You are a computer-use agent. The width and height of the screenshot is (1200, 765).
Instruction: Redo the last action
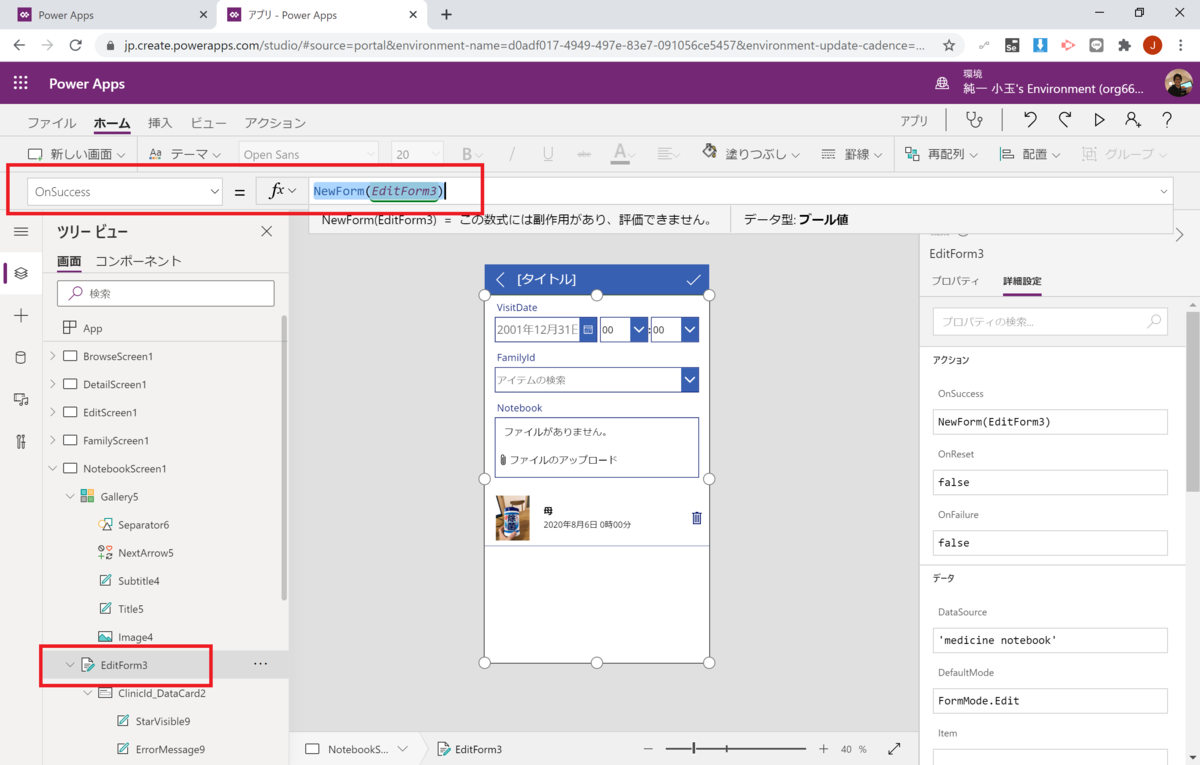1064,120
